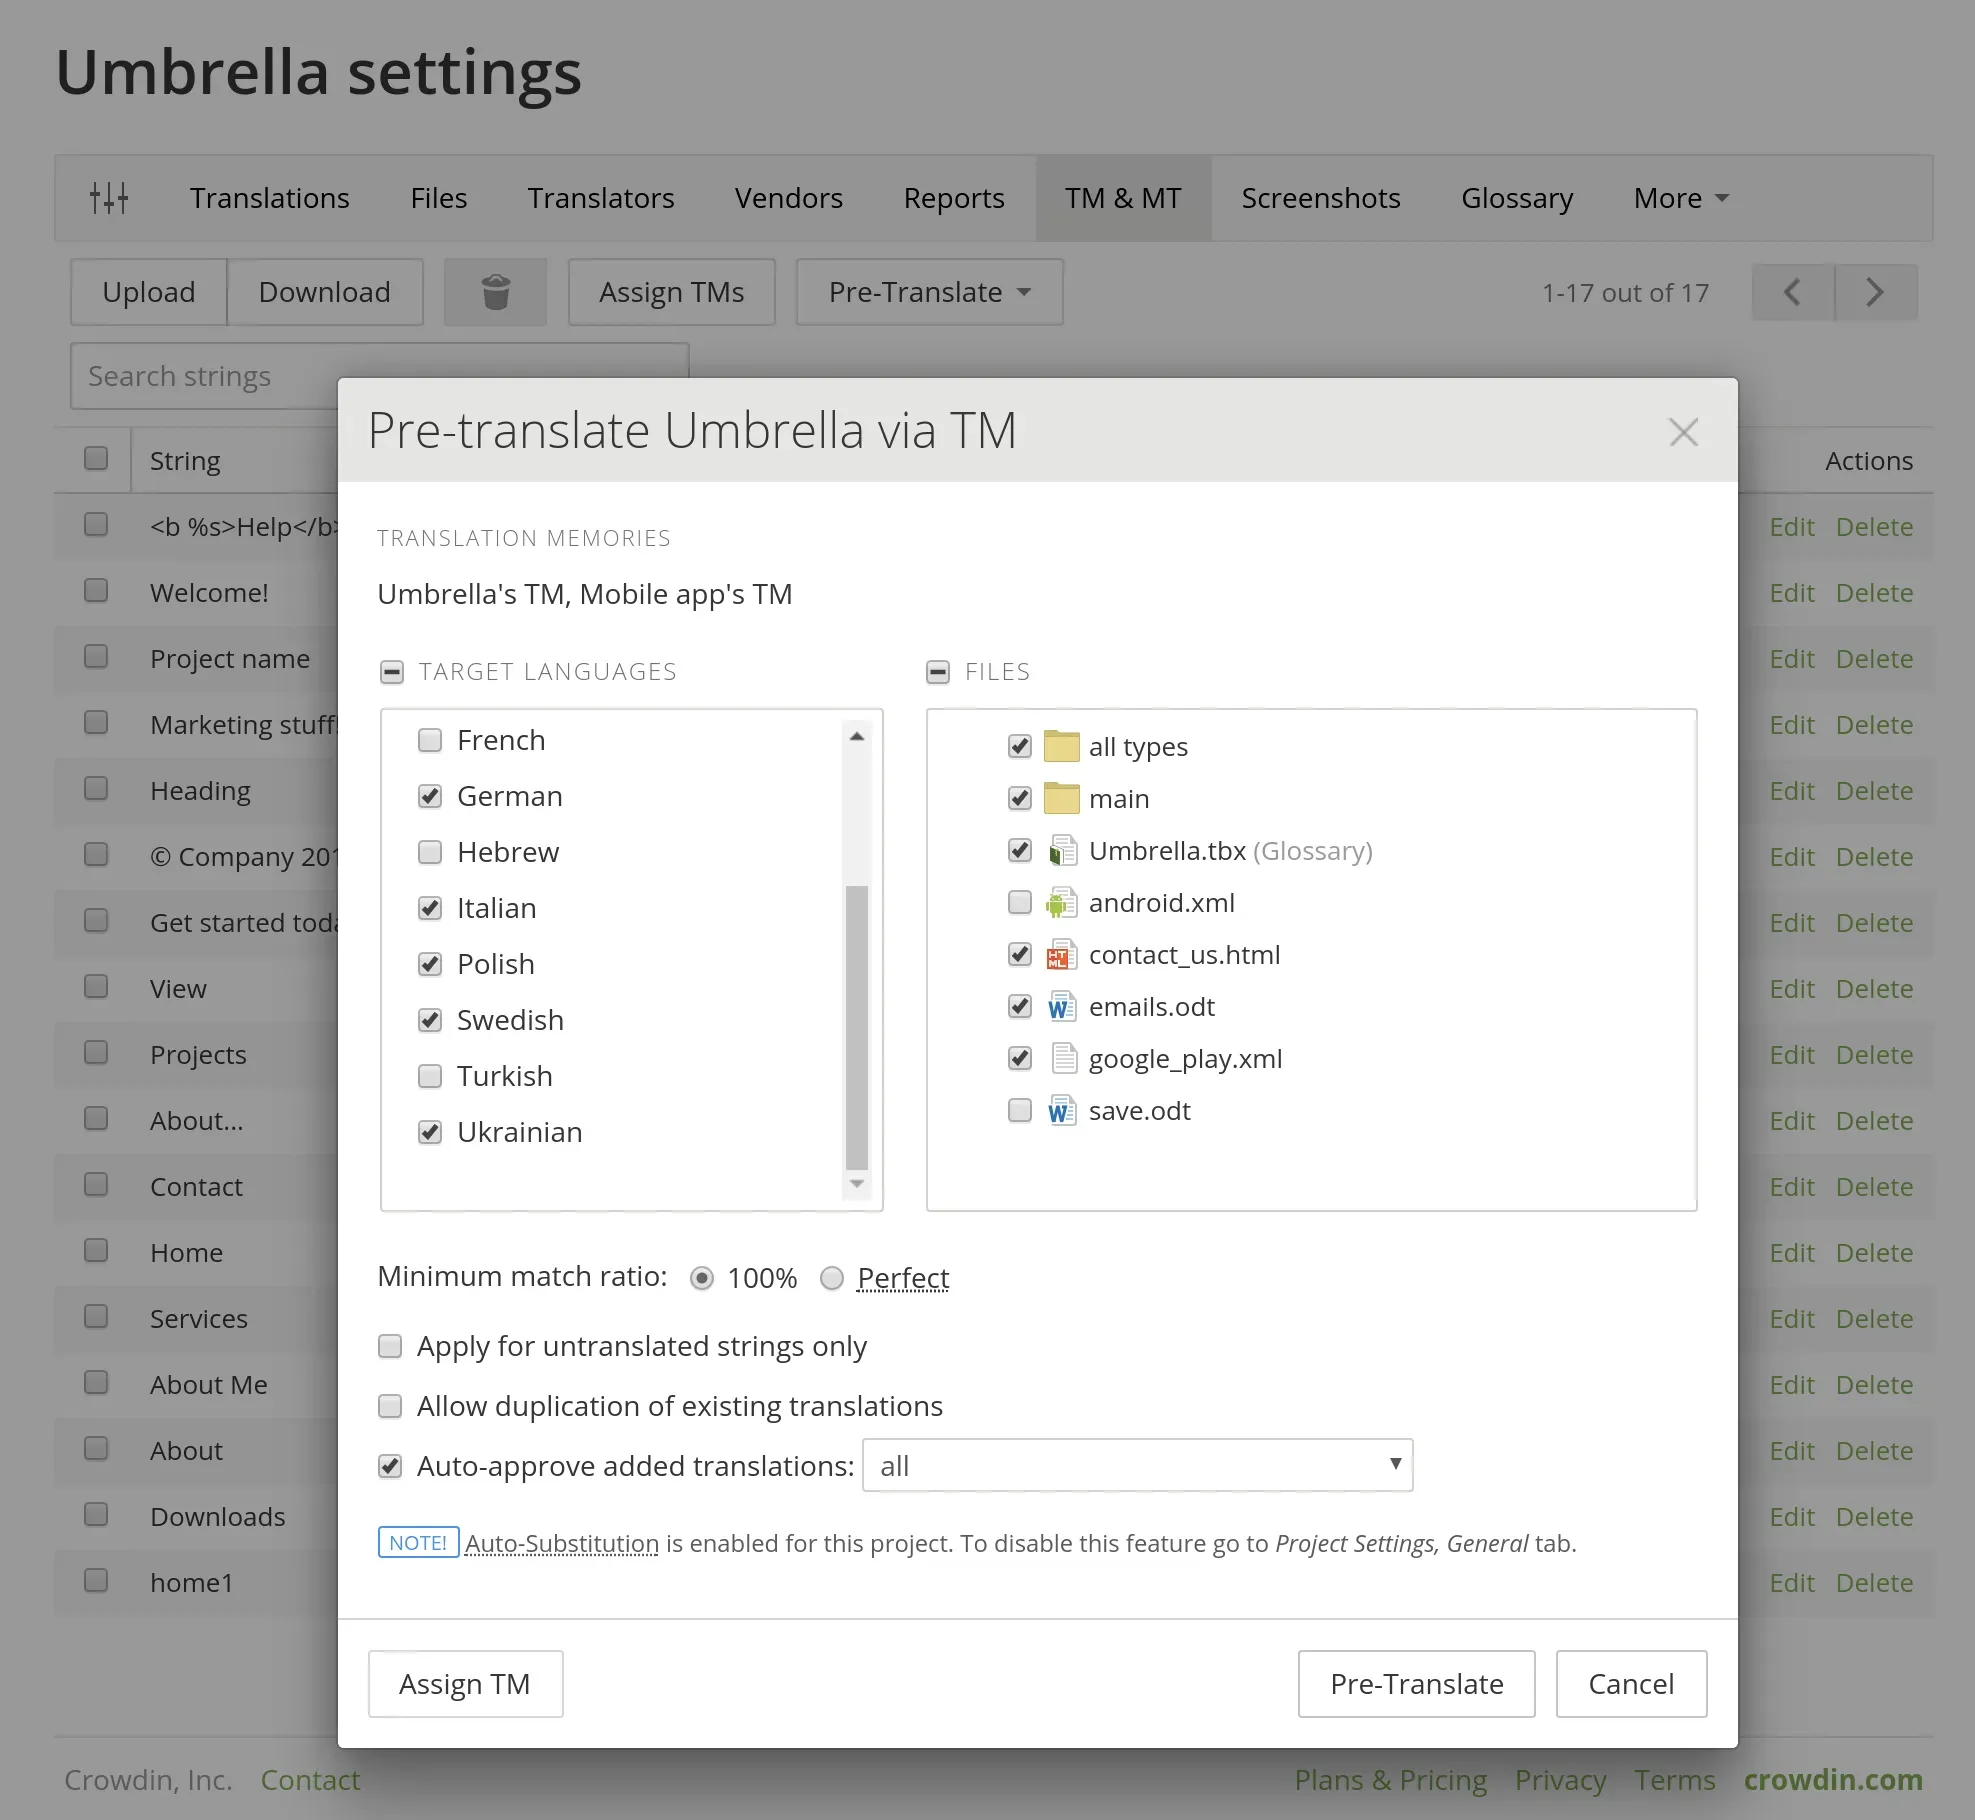1975x1820 pixels.
Task: Open the Screenshots tab
Action: click(x=1321, y=198)
